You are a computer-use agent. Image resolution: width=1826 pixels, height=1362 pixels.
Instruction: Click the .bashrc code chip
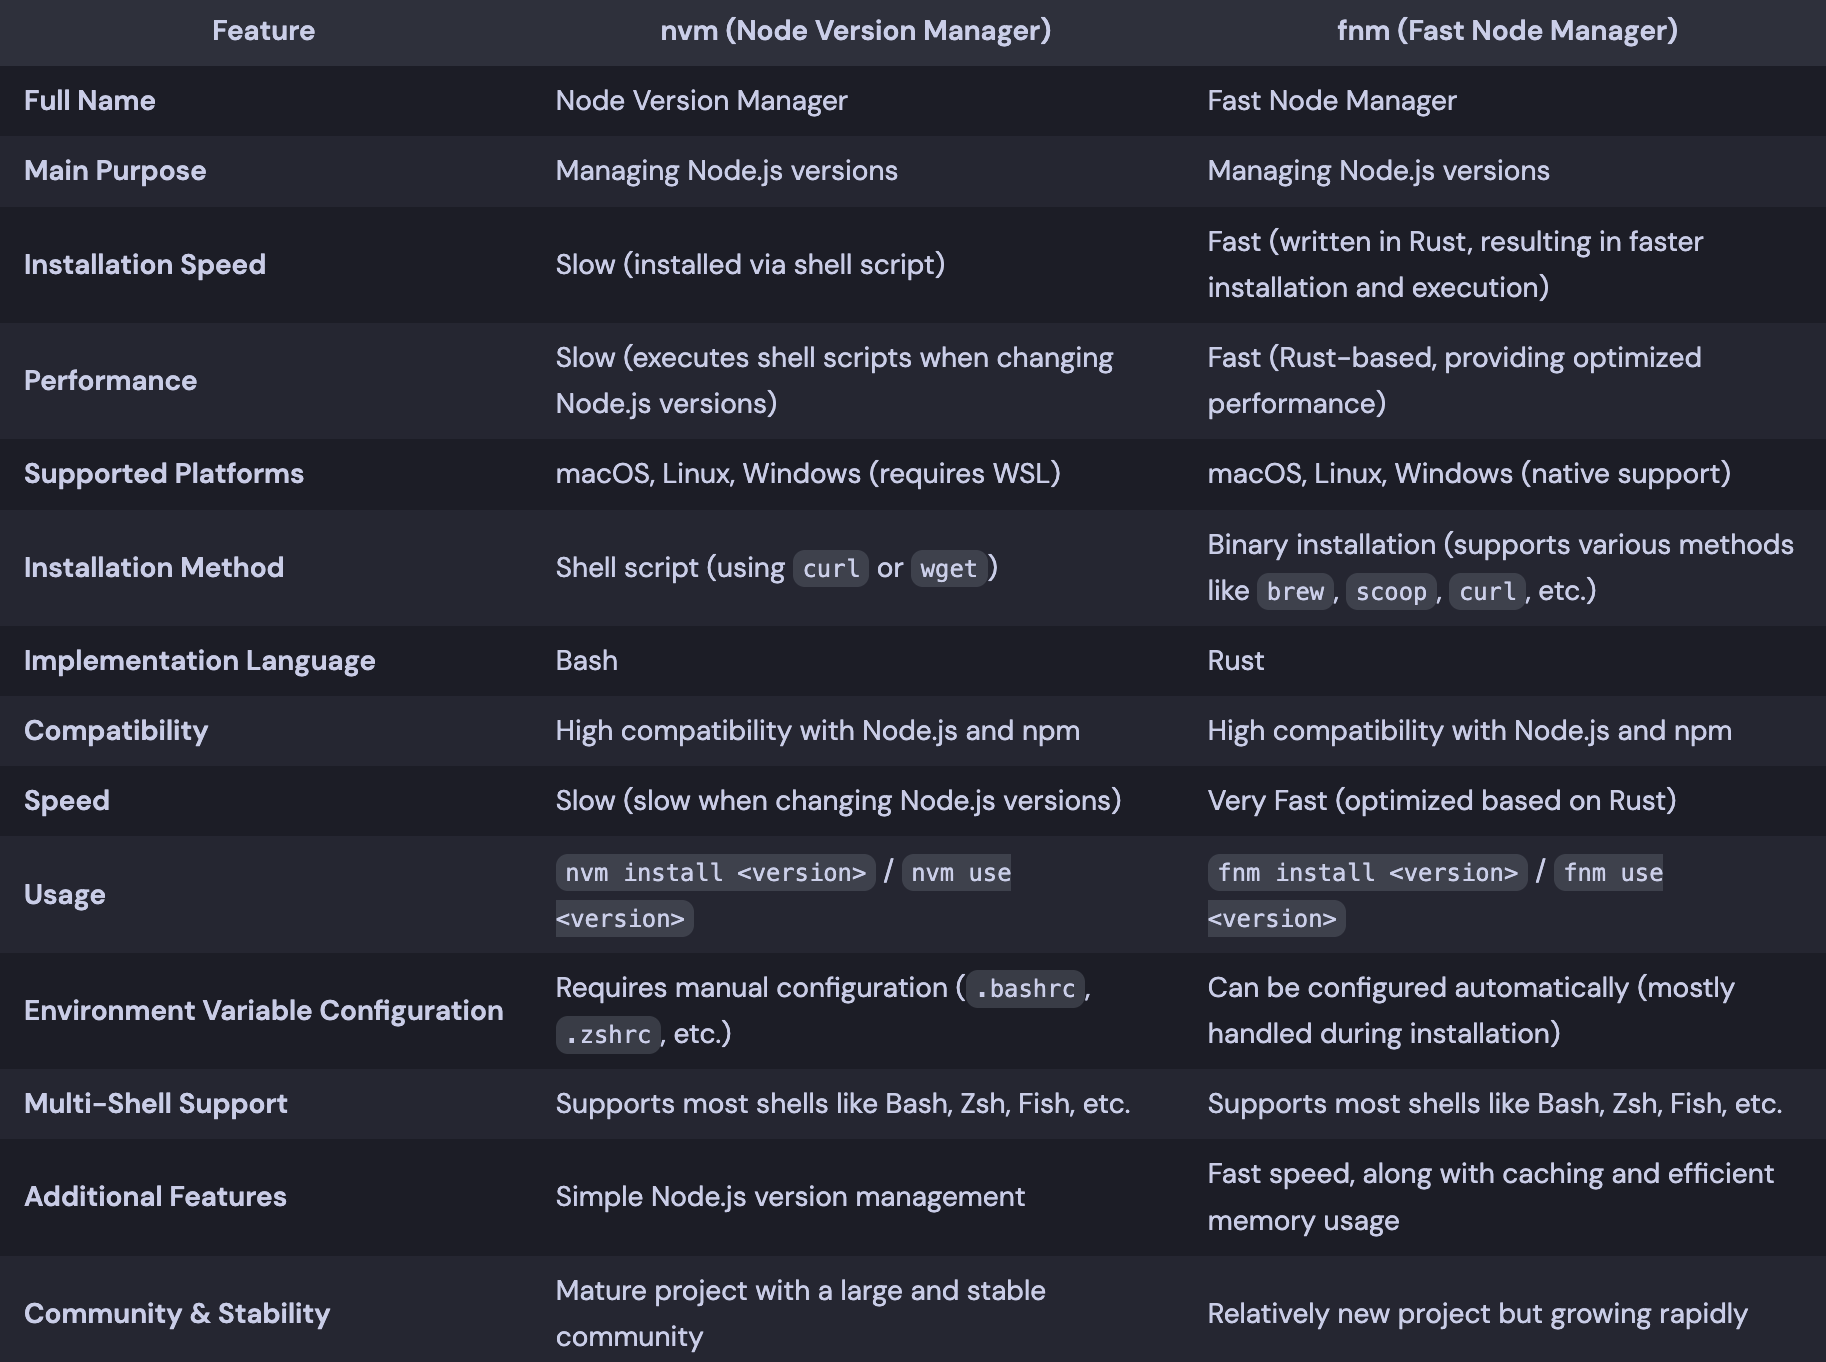(1024, 989)
